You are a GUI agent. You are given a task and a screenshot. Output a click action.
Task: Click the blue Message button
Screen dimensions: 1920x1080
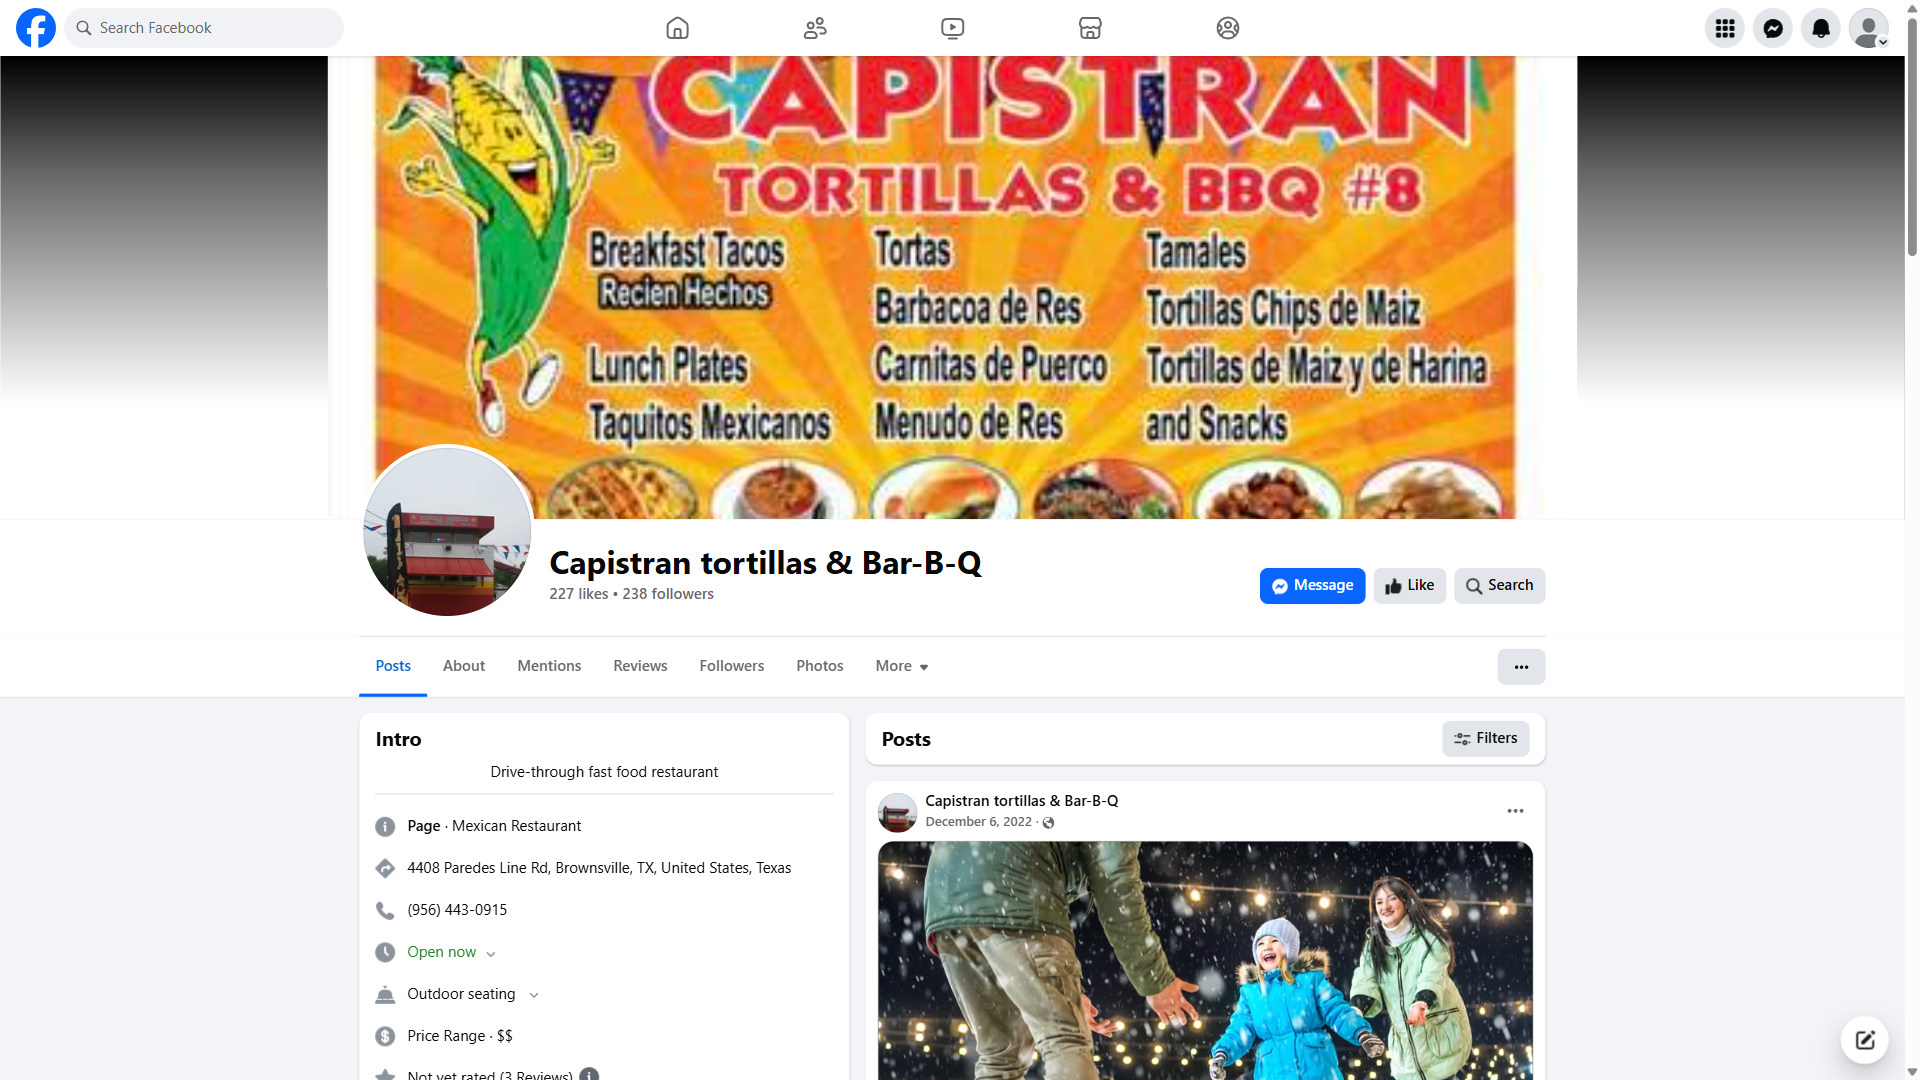pos(1312,586)
